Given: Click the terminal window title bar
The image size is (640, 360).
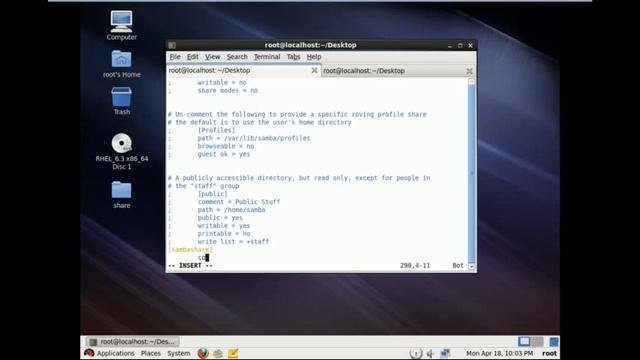Looking at the screenshot, I should (x=310, y=45).
